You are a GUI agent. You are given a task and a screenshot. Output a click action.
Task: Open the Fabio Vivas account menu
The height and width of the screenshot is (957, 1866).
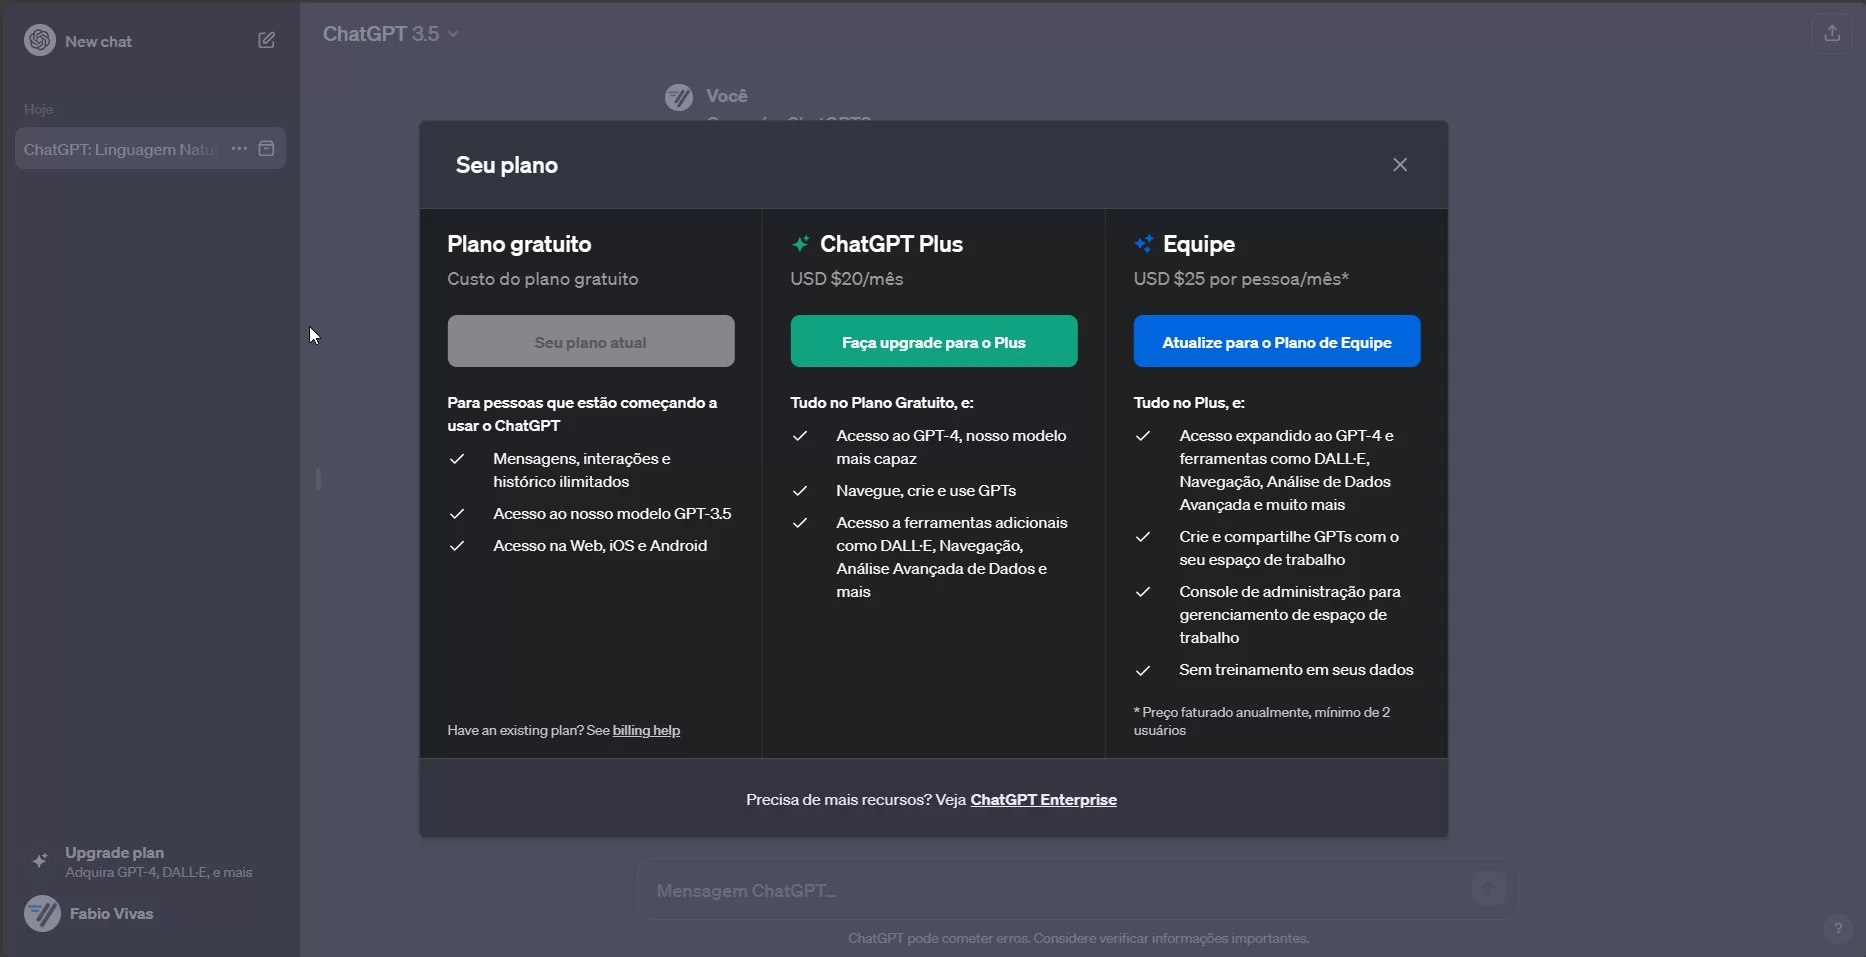(x=150, y=913)
